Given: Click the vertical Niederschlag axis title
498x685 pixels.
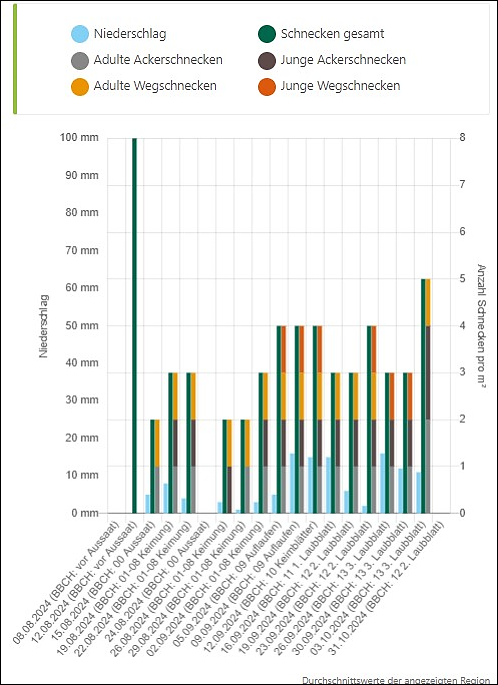Looking at the screenshot, I should 44,326.
